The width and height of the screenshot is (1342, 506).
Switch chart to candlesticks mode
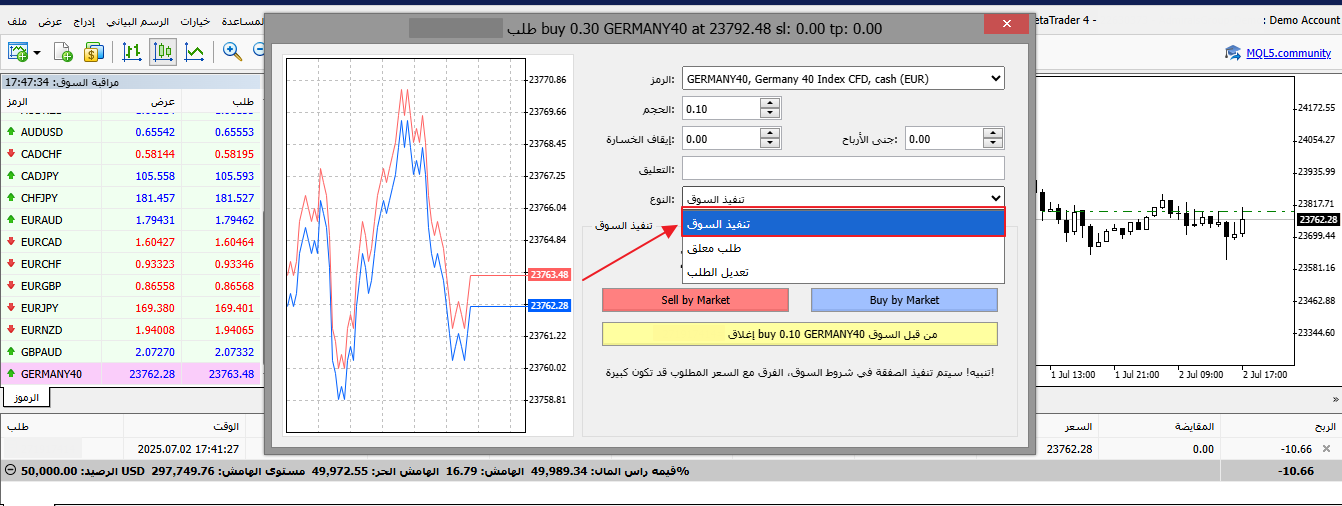pos(163,51)
